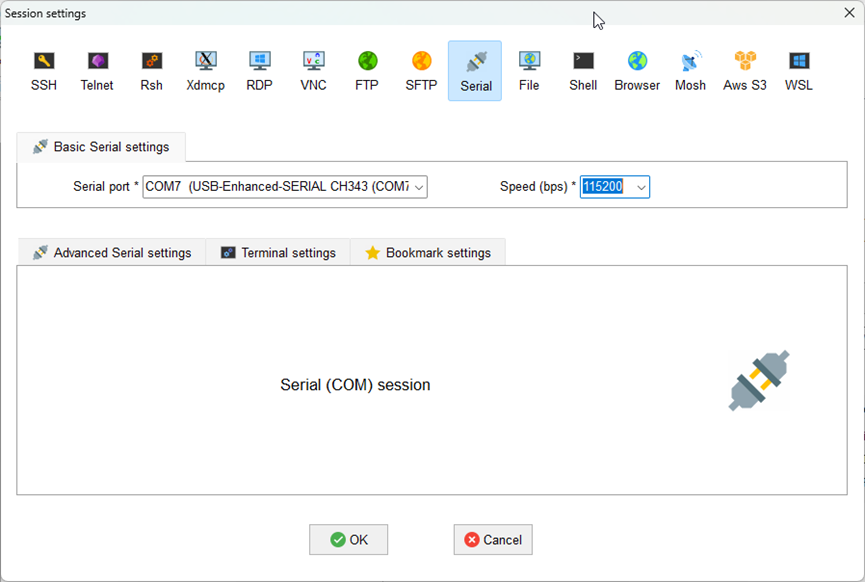Switch to Advanced Serial settings tab
Screen dimensions: 865x582
112,253
